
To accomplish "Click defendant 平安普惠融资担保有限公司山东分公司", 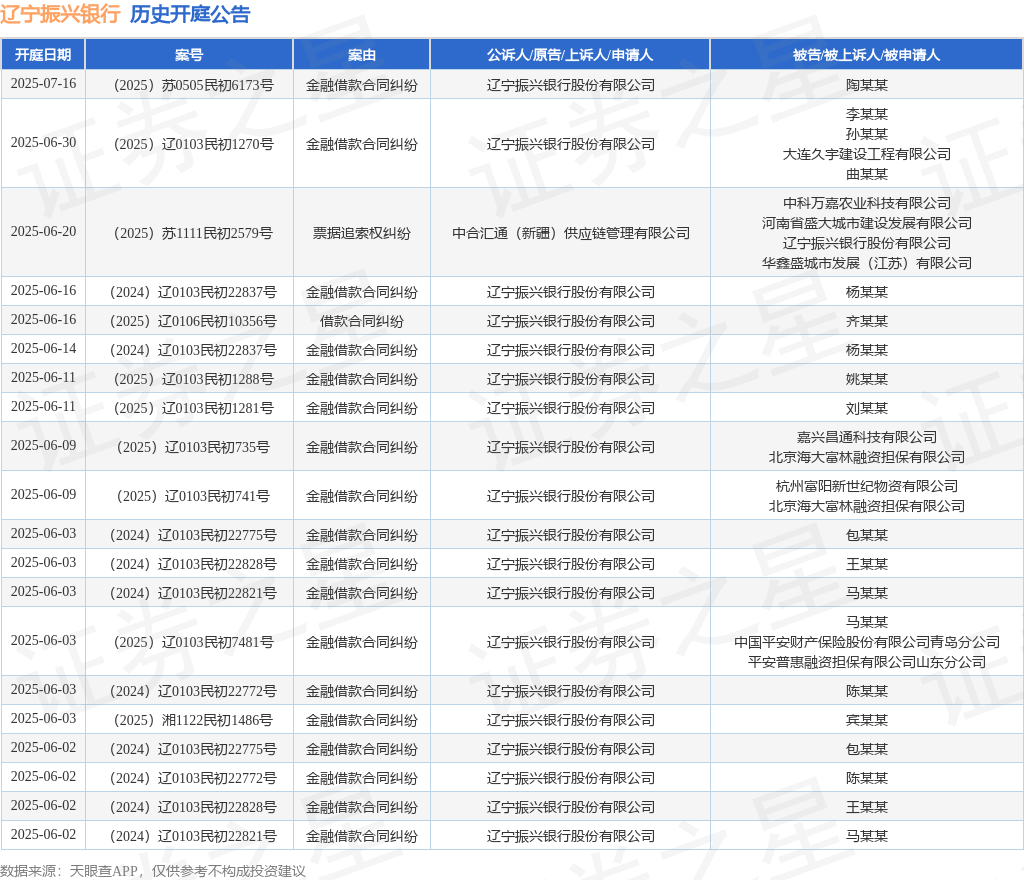I will 867,662.
